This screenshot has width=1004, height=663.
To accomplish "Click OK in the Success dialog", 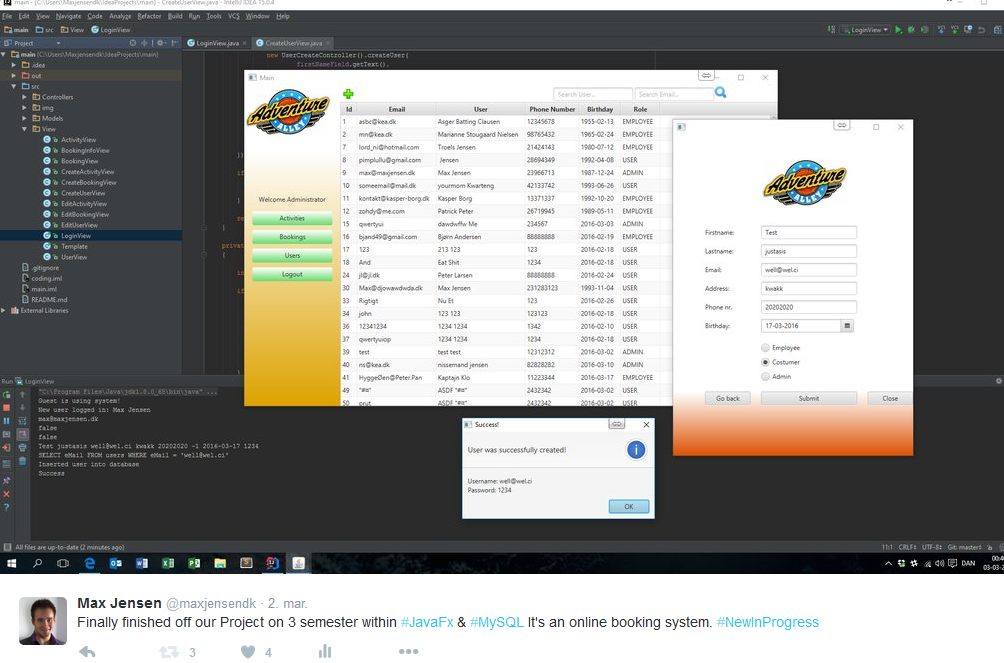I will point(629,506).
